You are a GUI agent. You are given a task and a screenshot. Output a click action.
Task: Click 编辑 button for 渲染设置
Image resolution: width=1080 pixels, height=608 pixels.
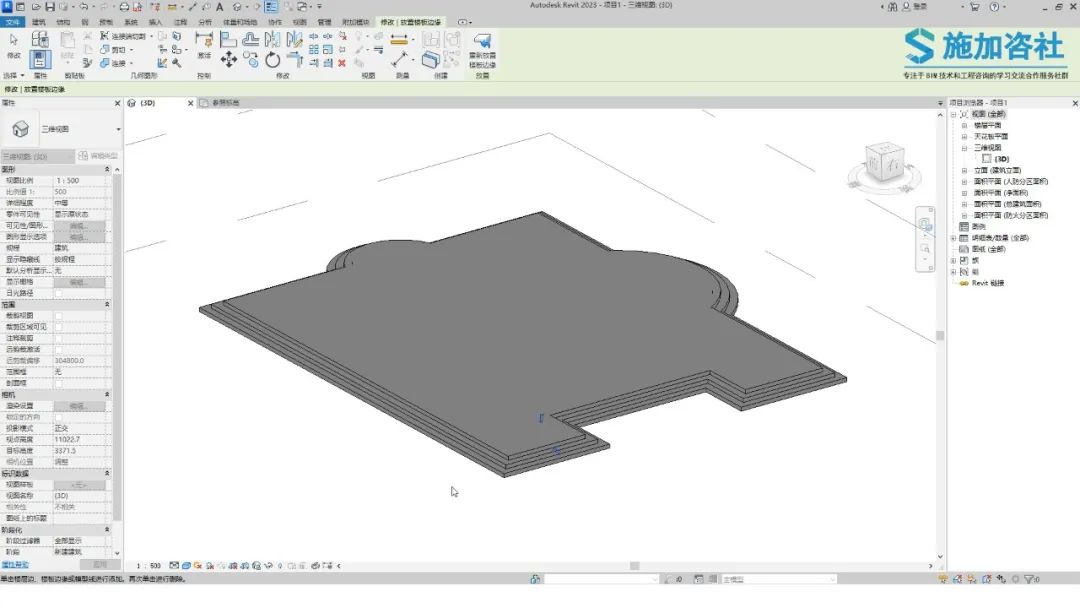tap(80, 406)
